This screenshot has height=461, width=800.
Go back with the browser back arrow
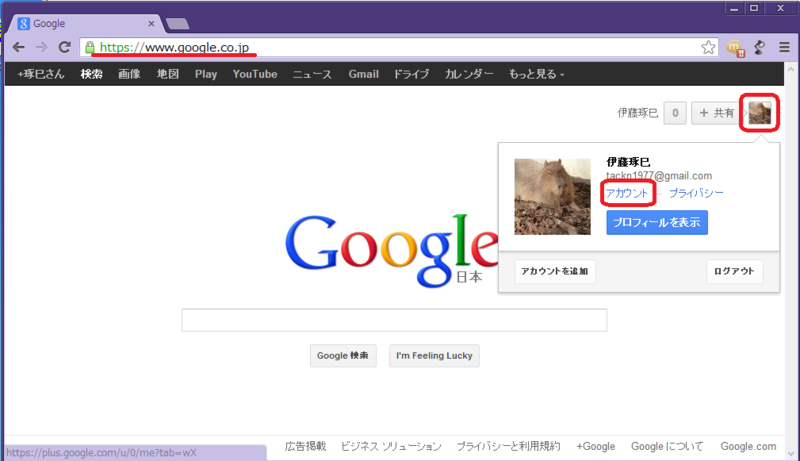pyautogui.click(x=19, y=47)
